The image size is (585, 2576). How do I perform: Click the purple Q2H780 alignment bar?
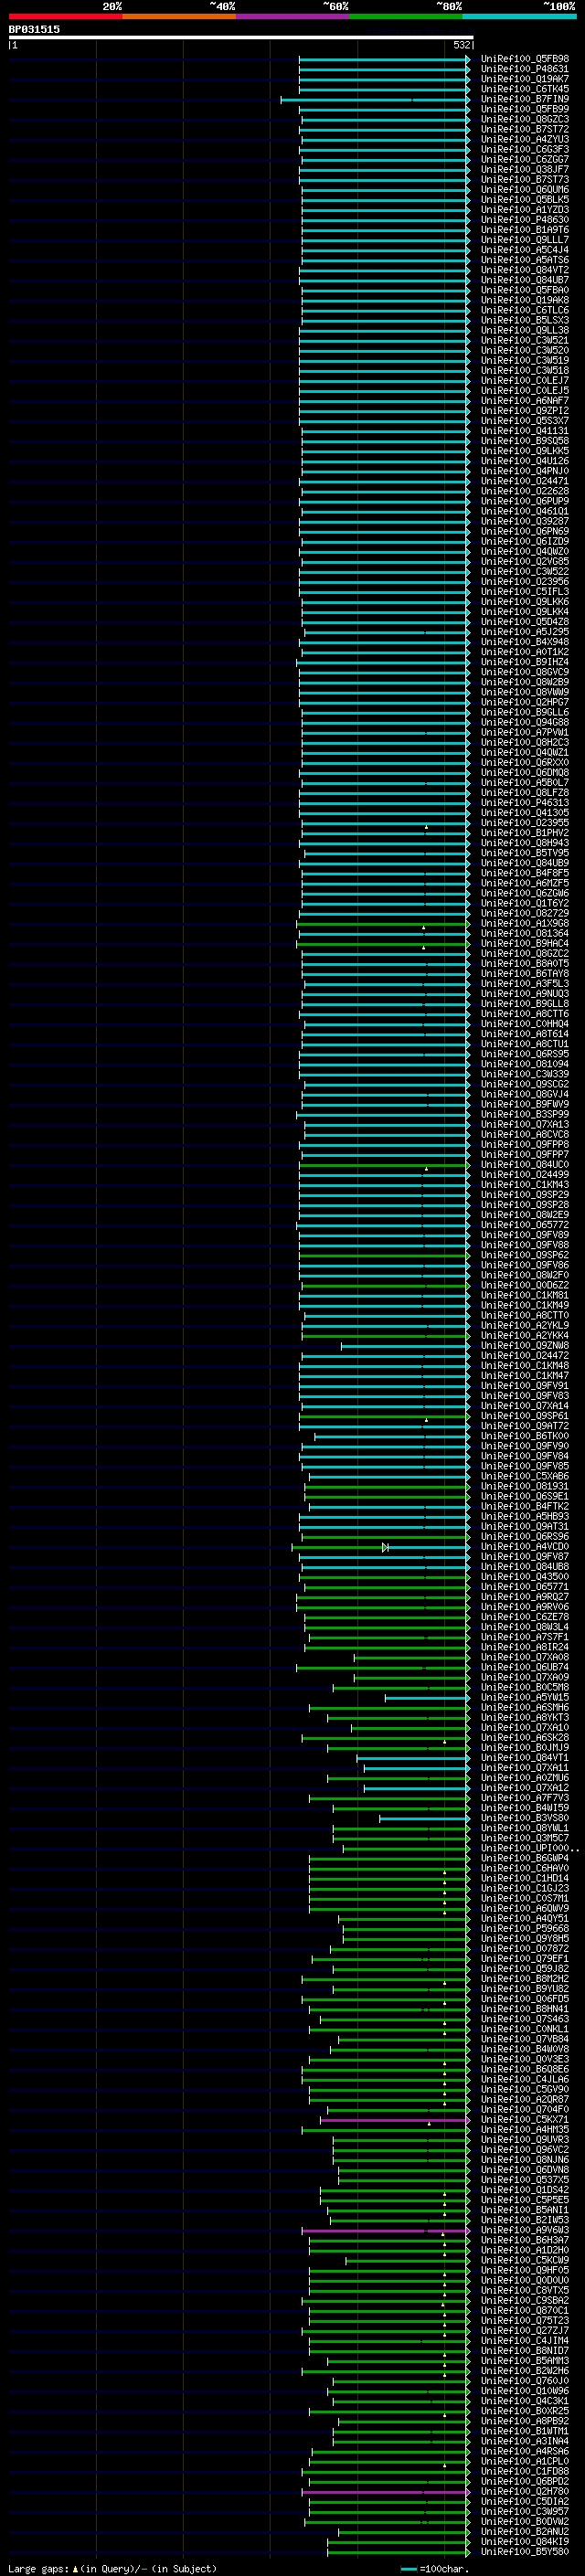coord(385,2492)
